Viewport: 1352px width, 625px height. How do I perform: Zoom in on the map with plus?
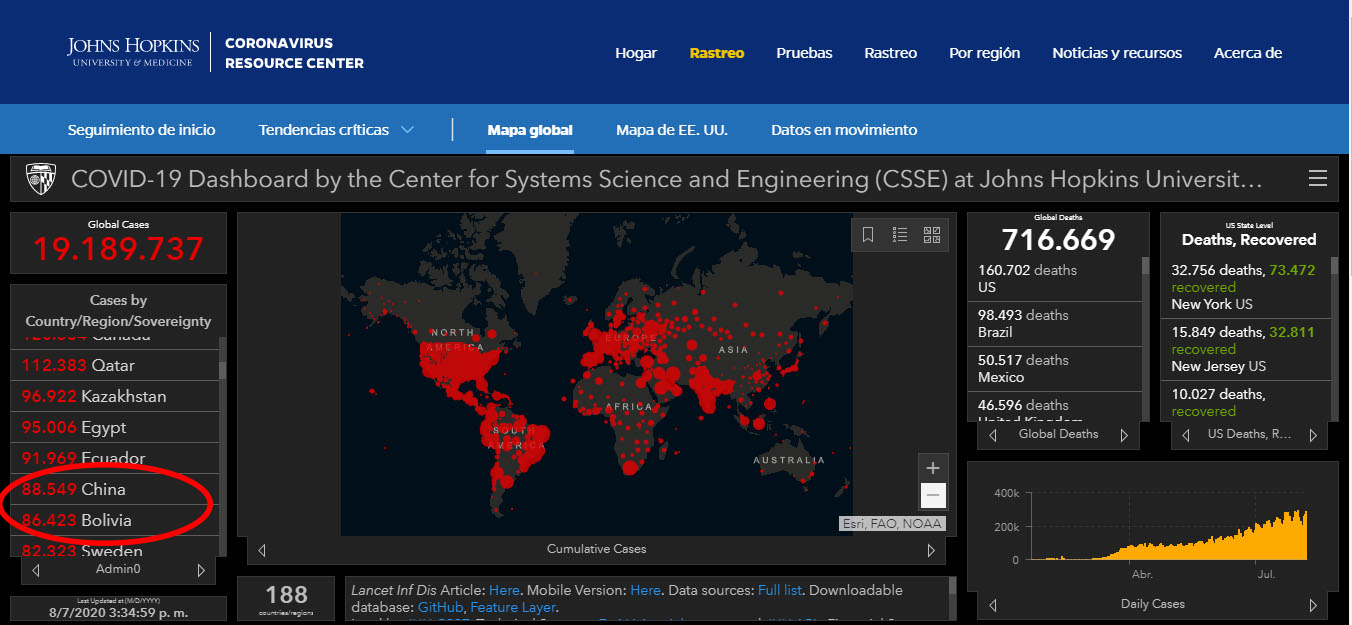pyautogui.click(x=933, y=467)
